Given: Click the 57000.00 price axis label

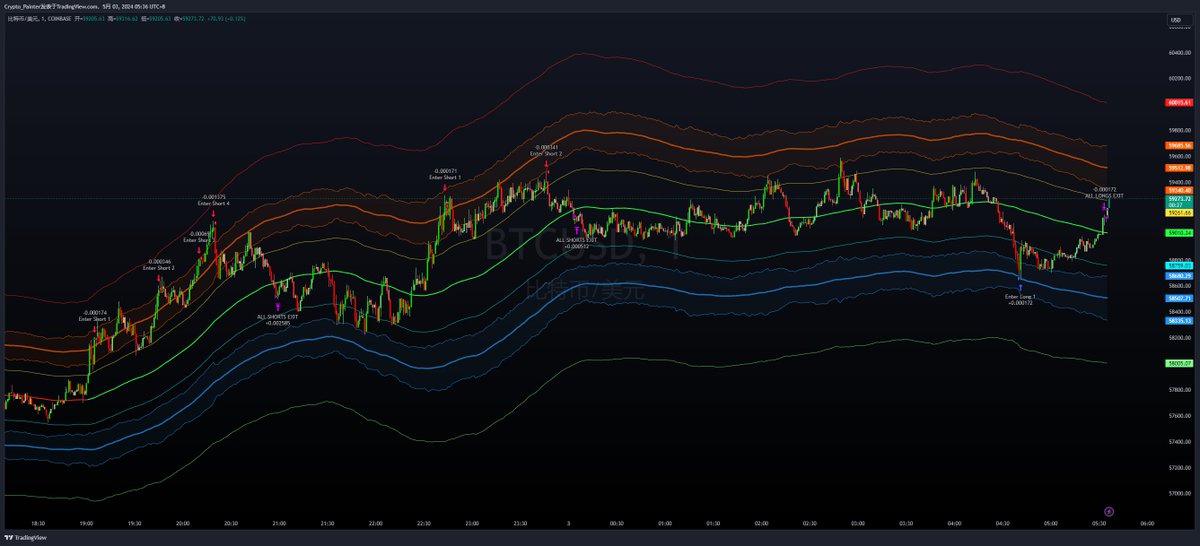Looking at the screenshot, I should [x=1180, y=494].
